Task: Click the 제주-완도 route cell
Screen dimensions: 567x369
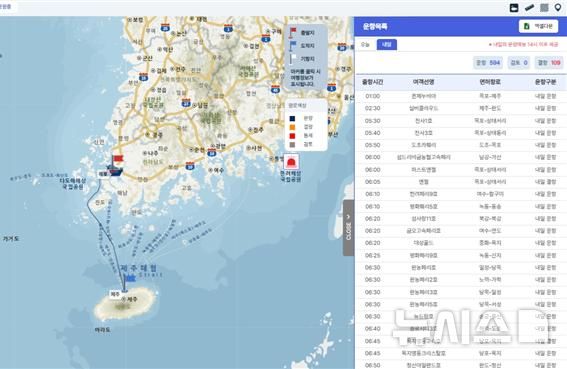Action: coord(490,108)
